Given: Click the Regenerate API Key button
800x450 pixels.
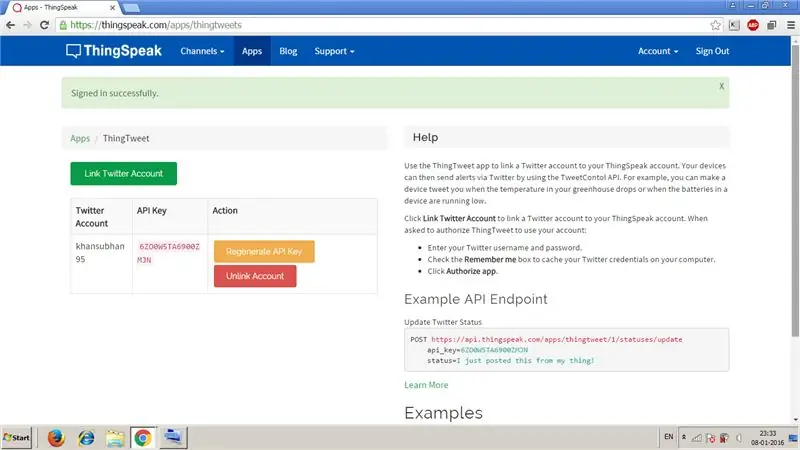Looking at the screenshot, I should [x=264, y=252].
